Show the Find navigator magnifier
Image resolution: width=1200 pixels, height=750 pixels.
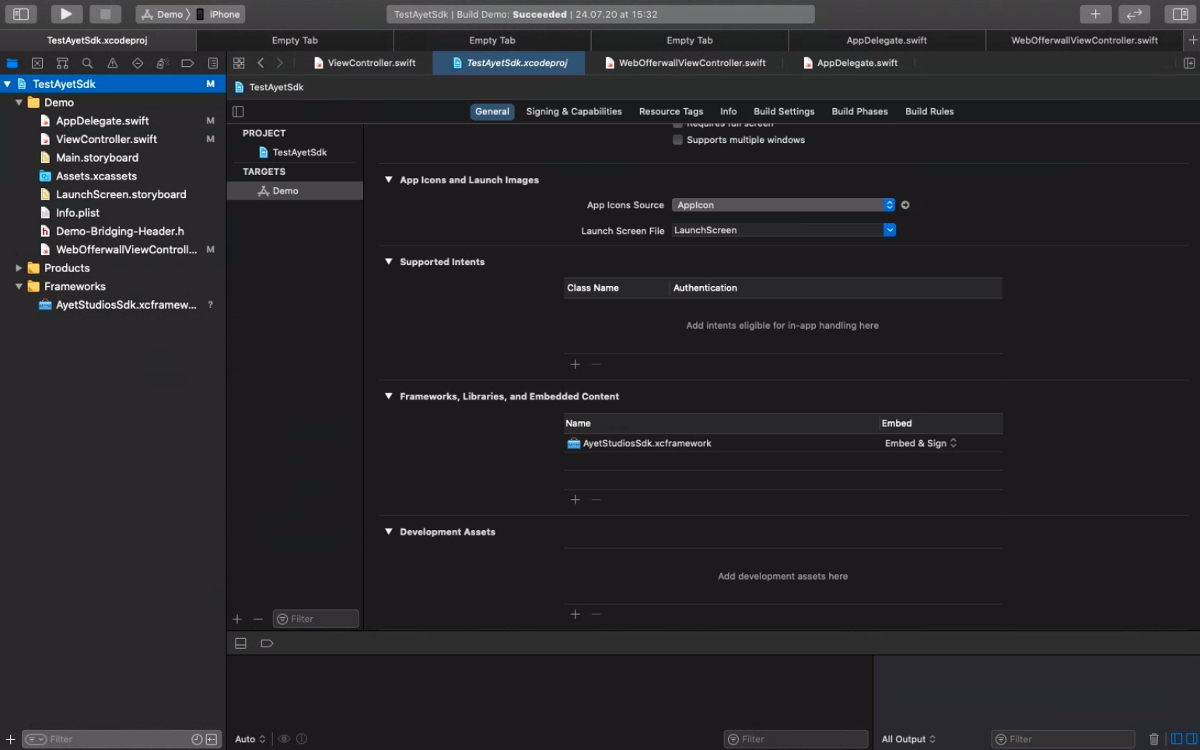(x=87, y=62)
